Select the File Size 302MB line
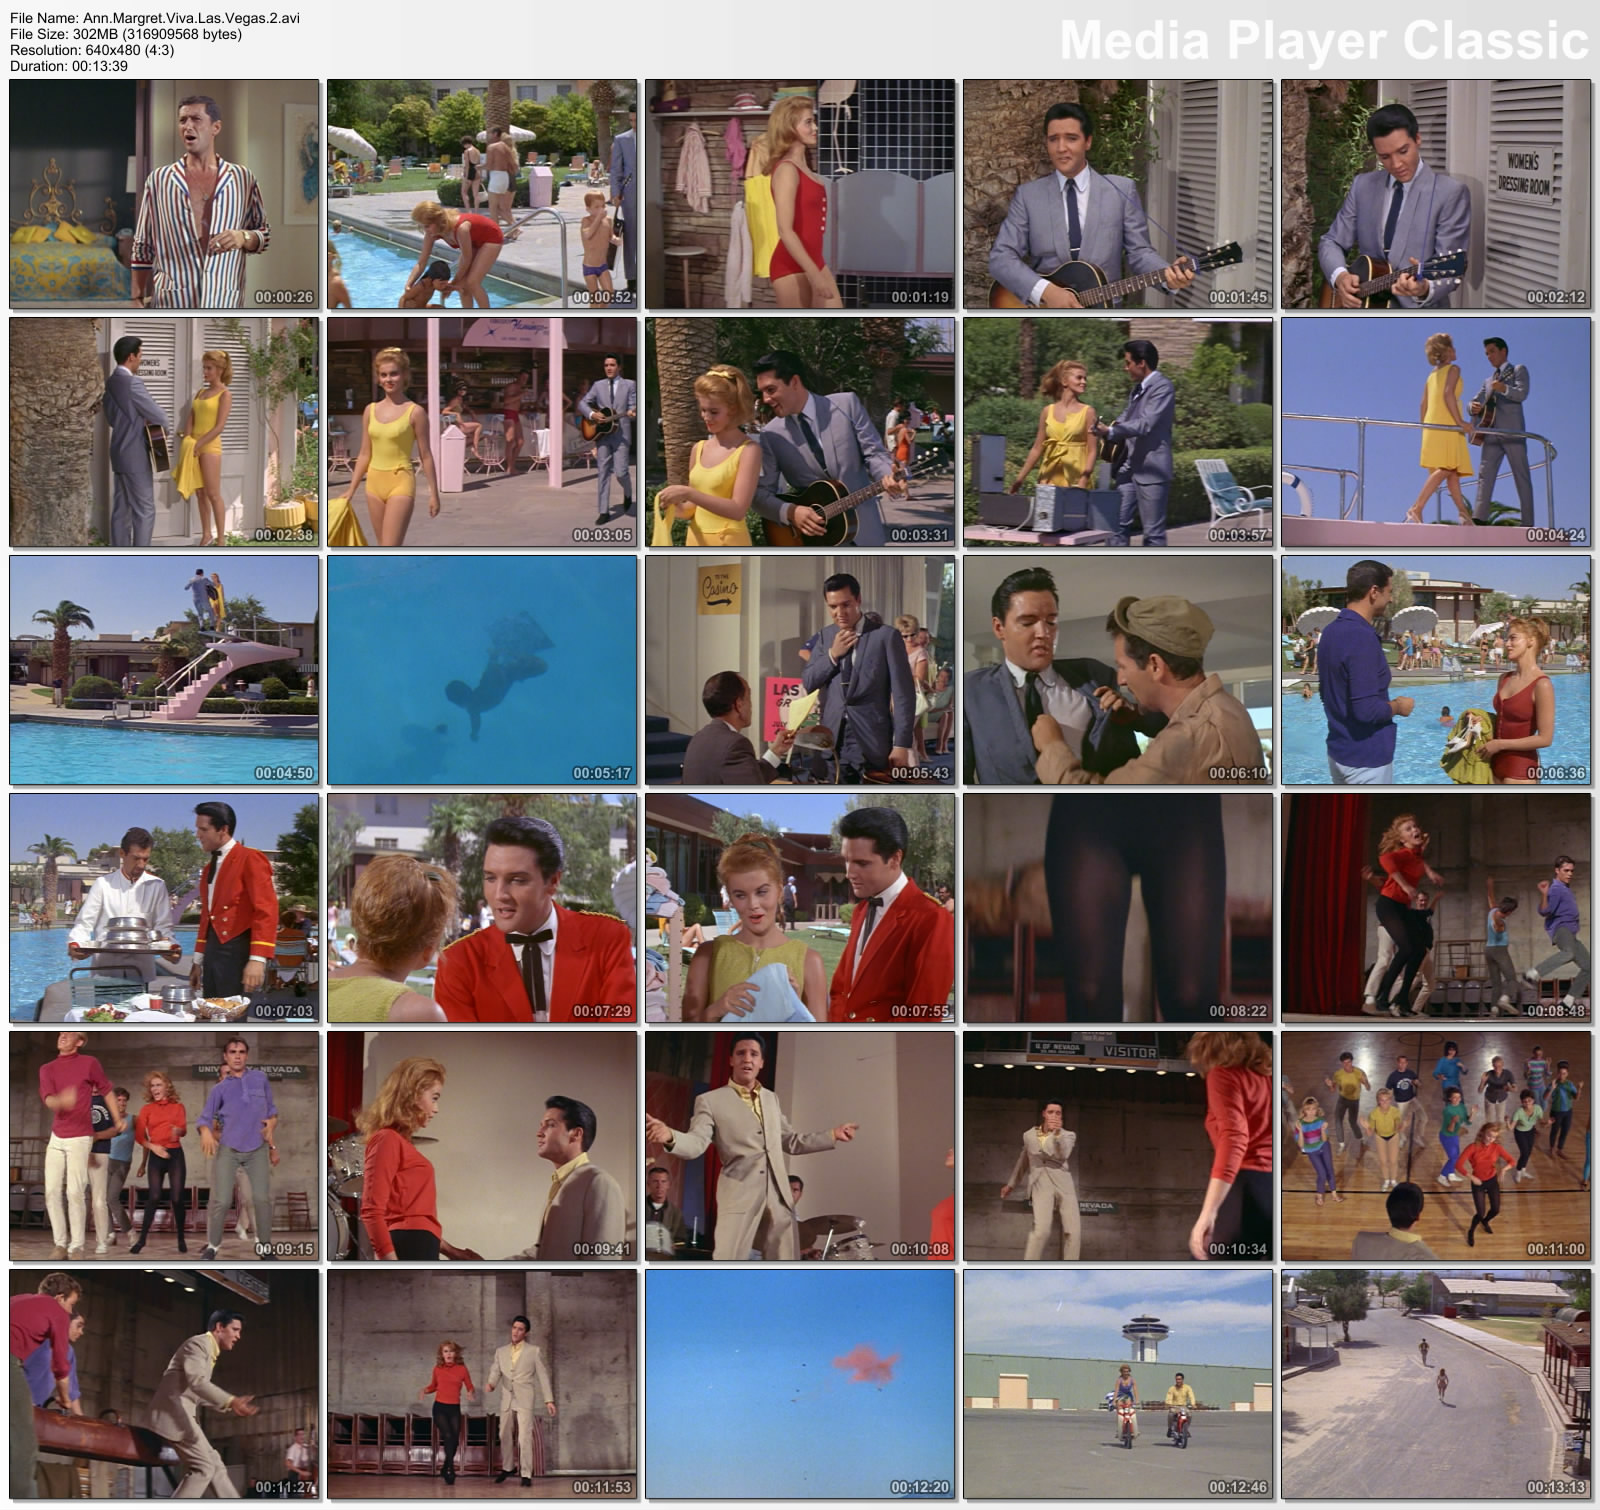The height and width of the screenshot is (1510, 1600). [x=126, y=34]
